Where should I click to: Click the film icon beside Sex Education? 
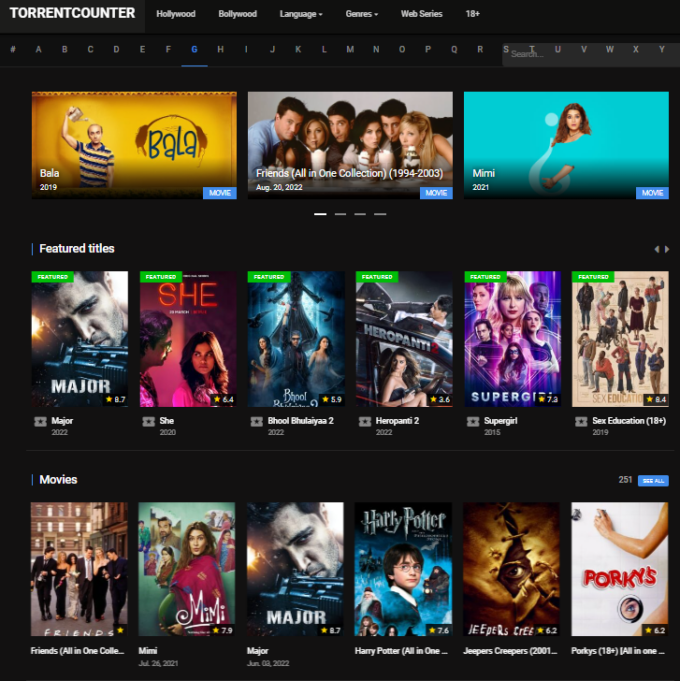(581, 421)
